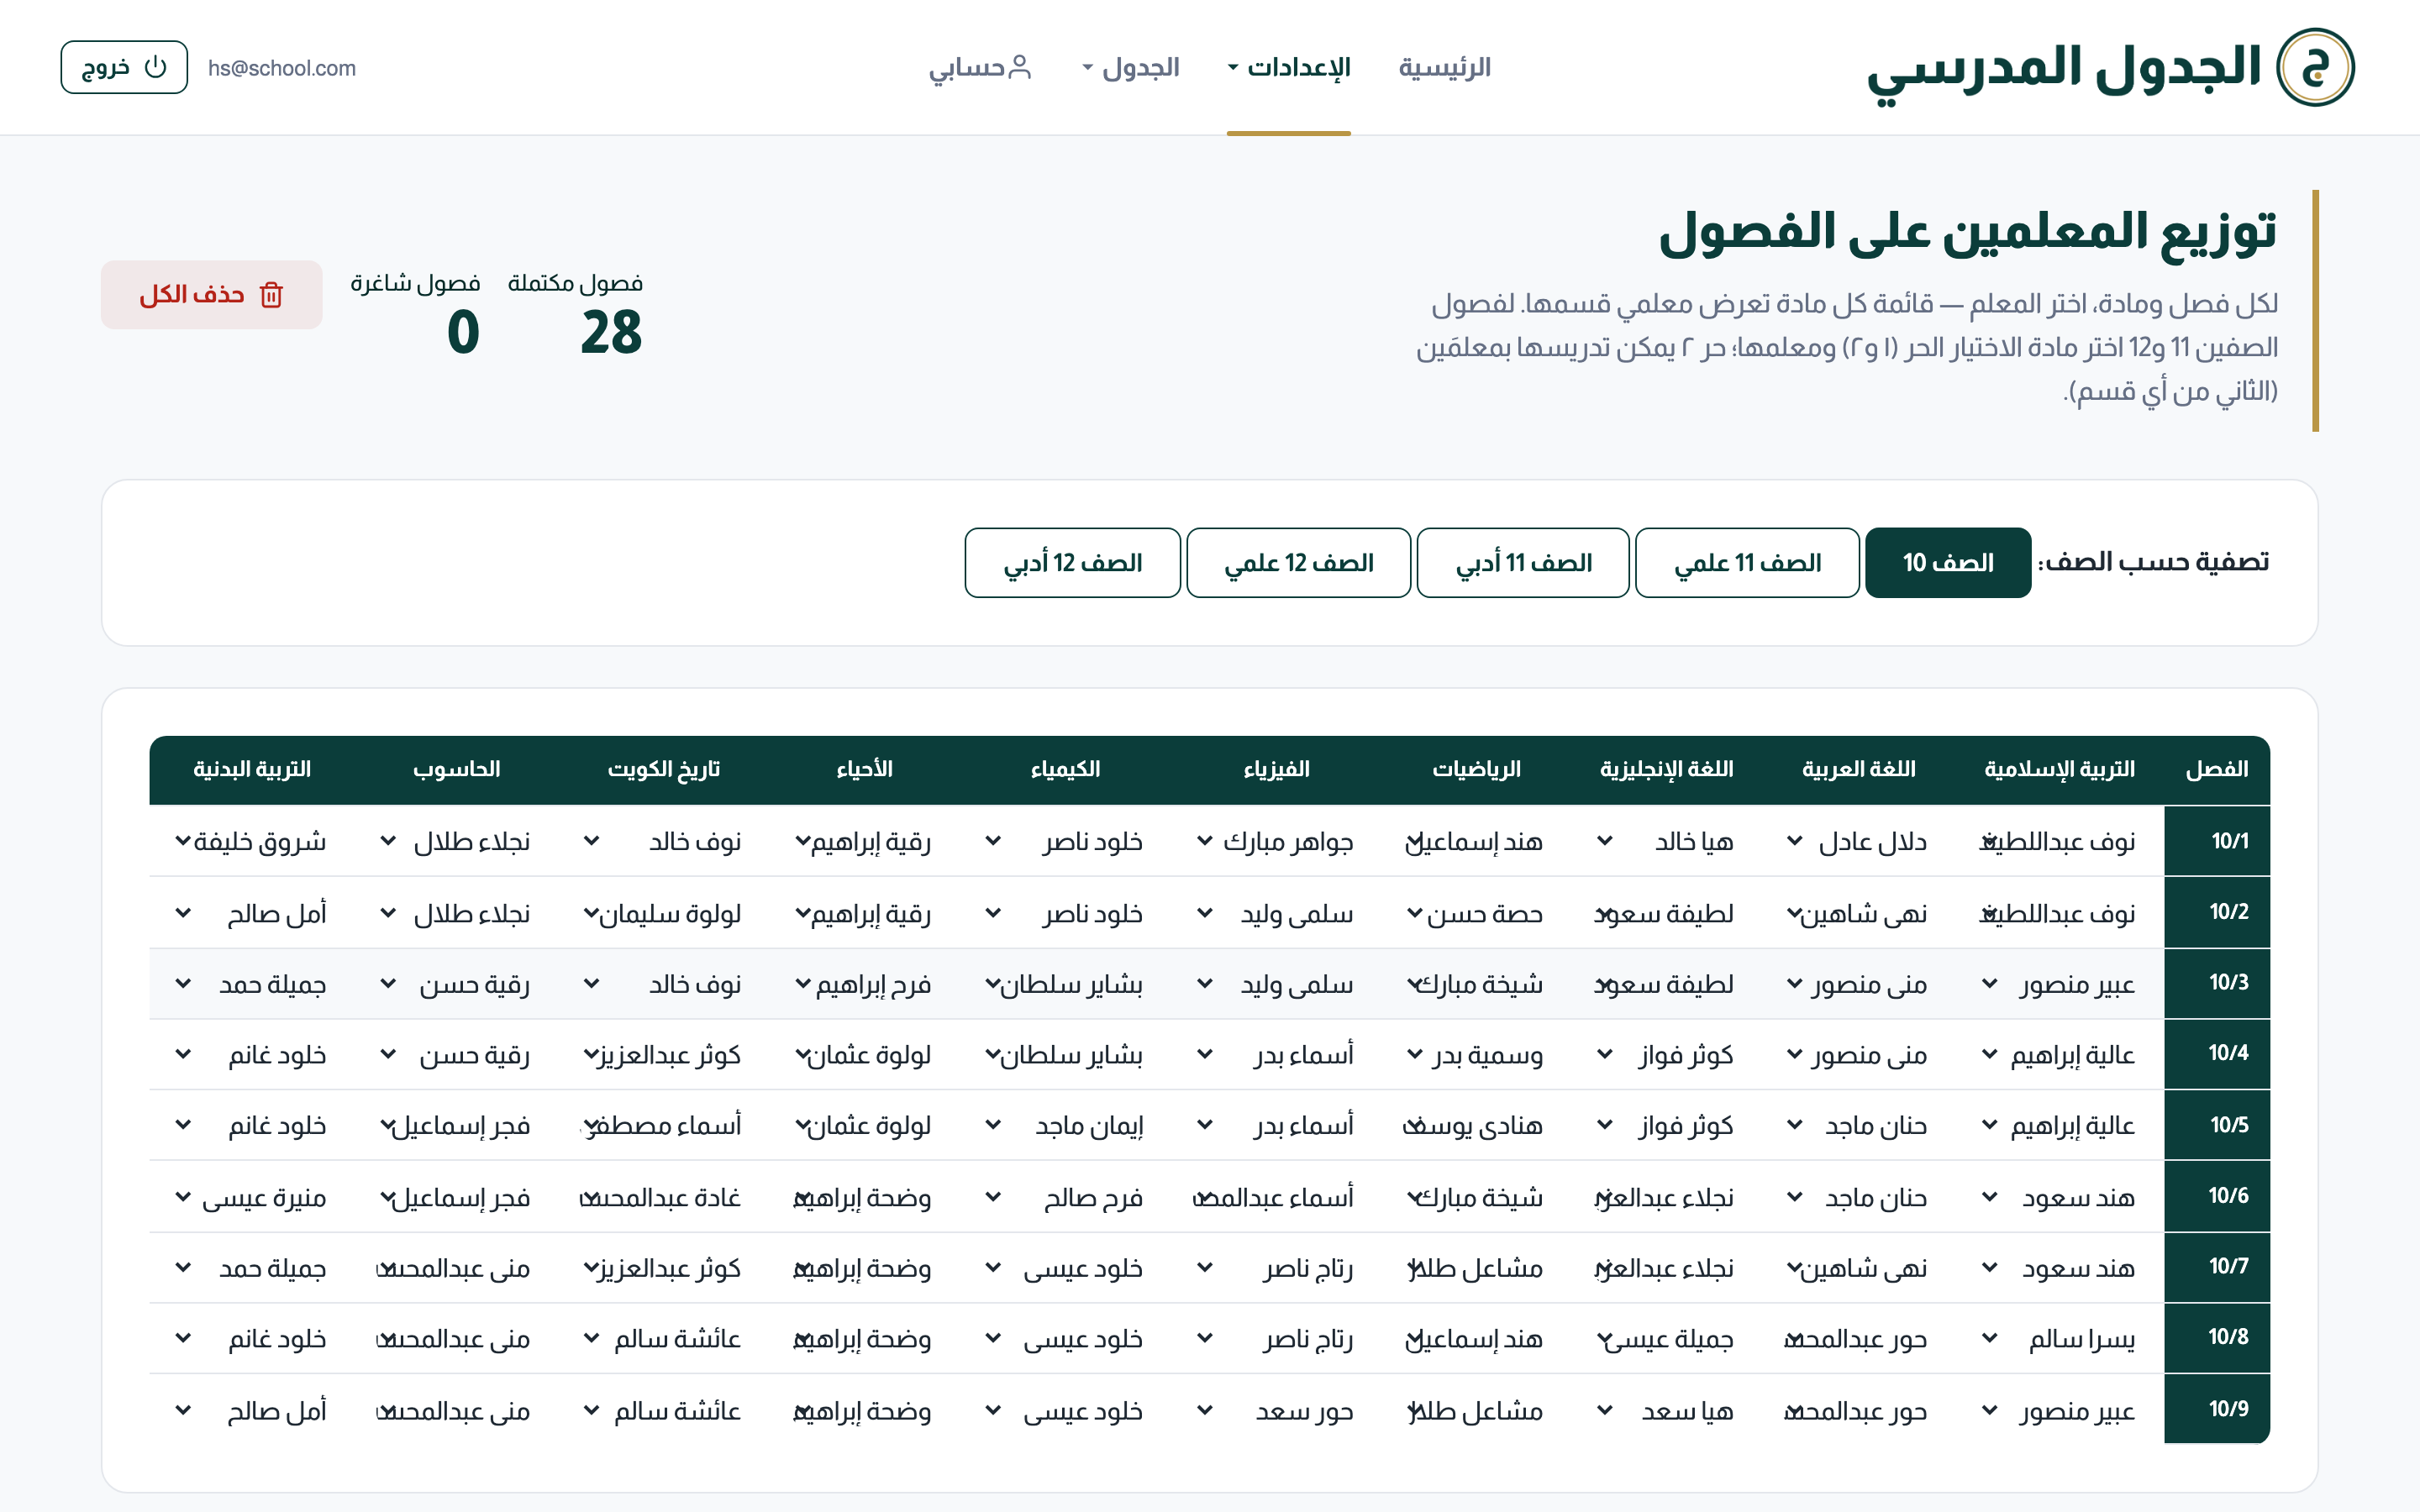
Task: Click the توزيع المعلمين على الفصول heading
Action: 1968,233
